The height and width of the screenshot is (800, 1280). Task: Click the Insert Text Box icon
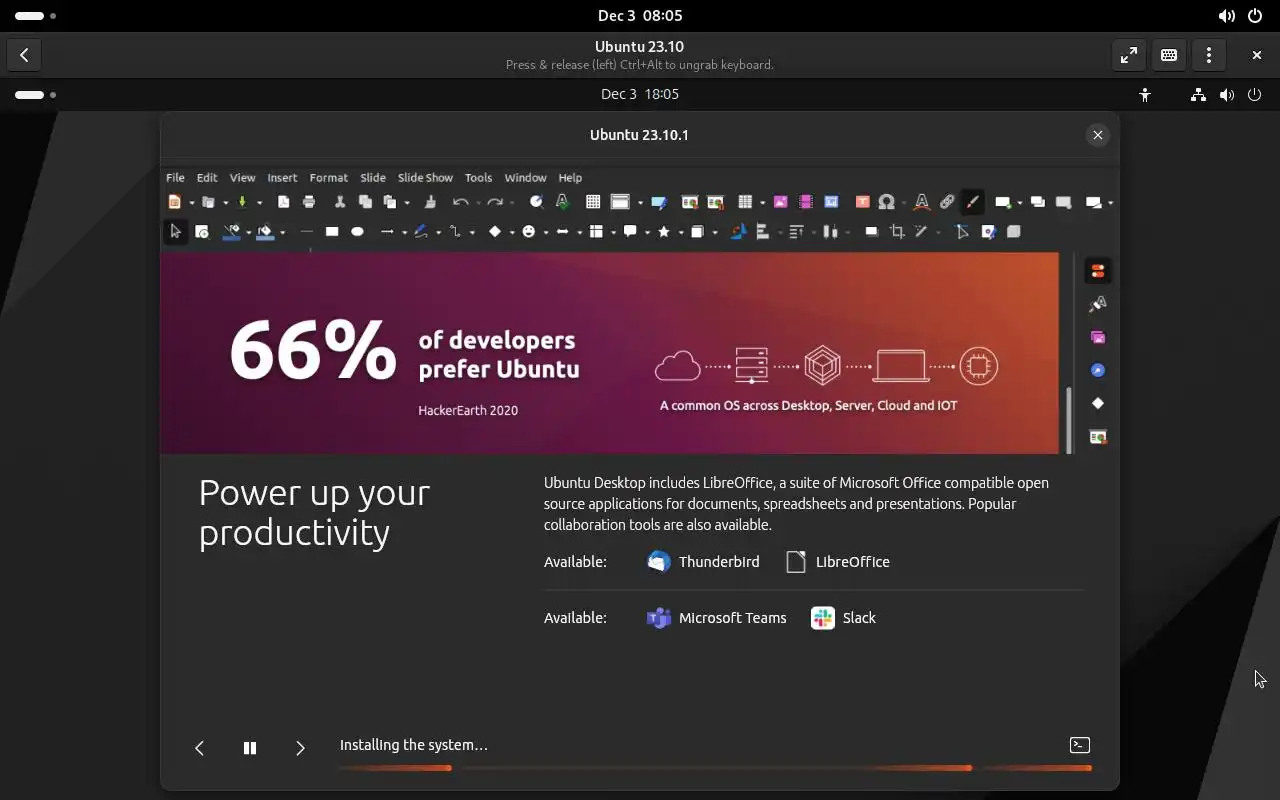tap(862, 202)
